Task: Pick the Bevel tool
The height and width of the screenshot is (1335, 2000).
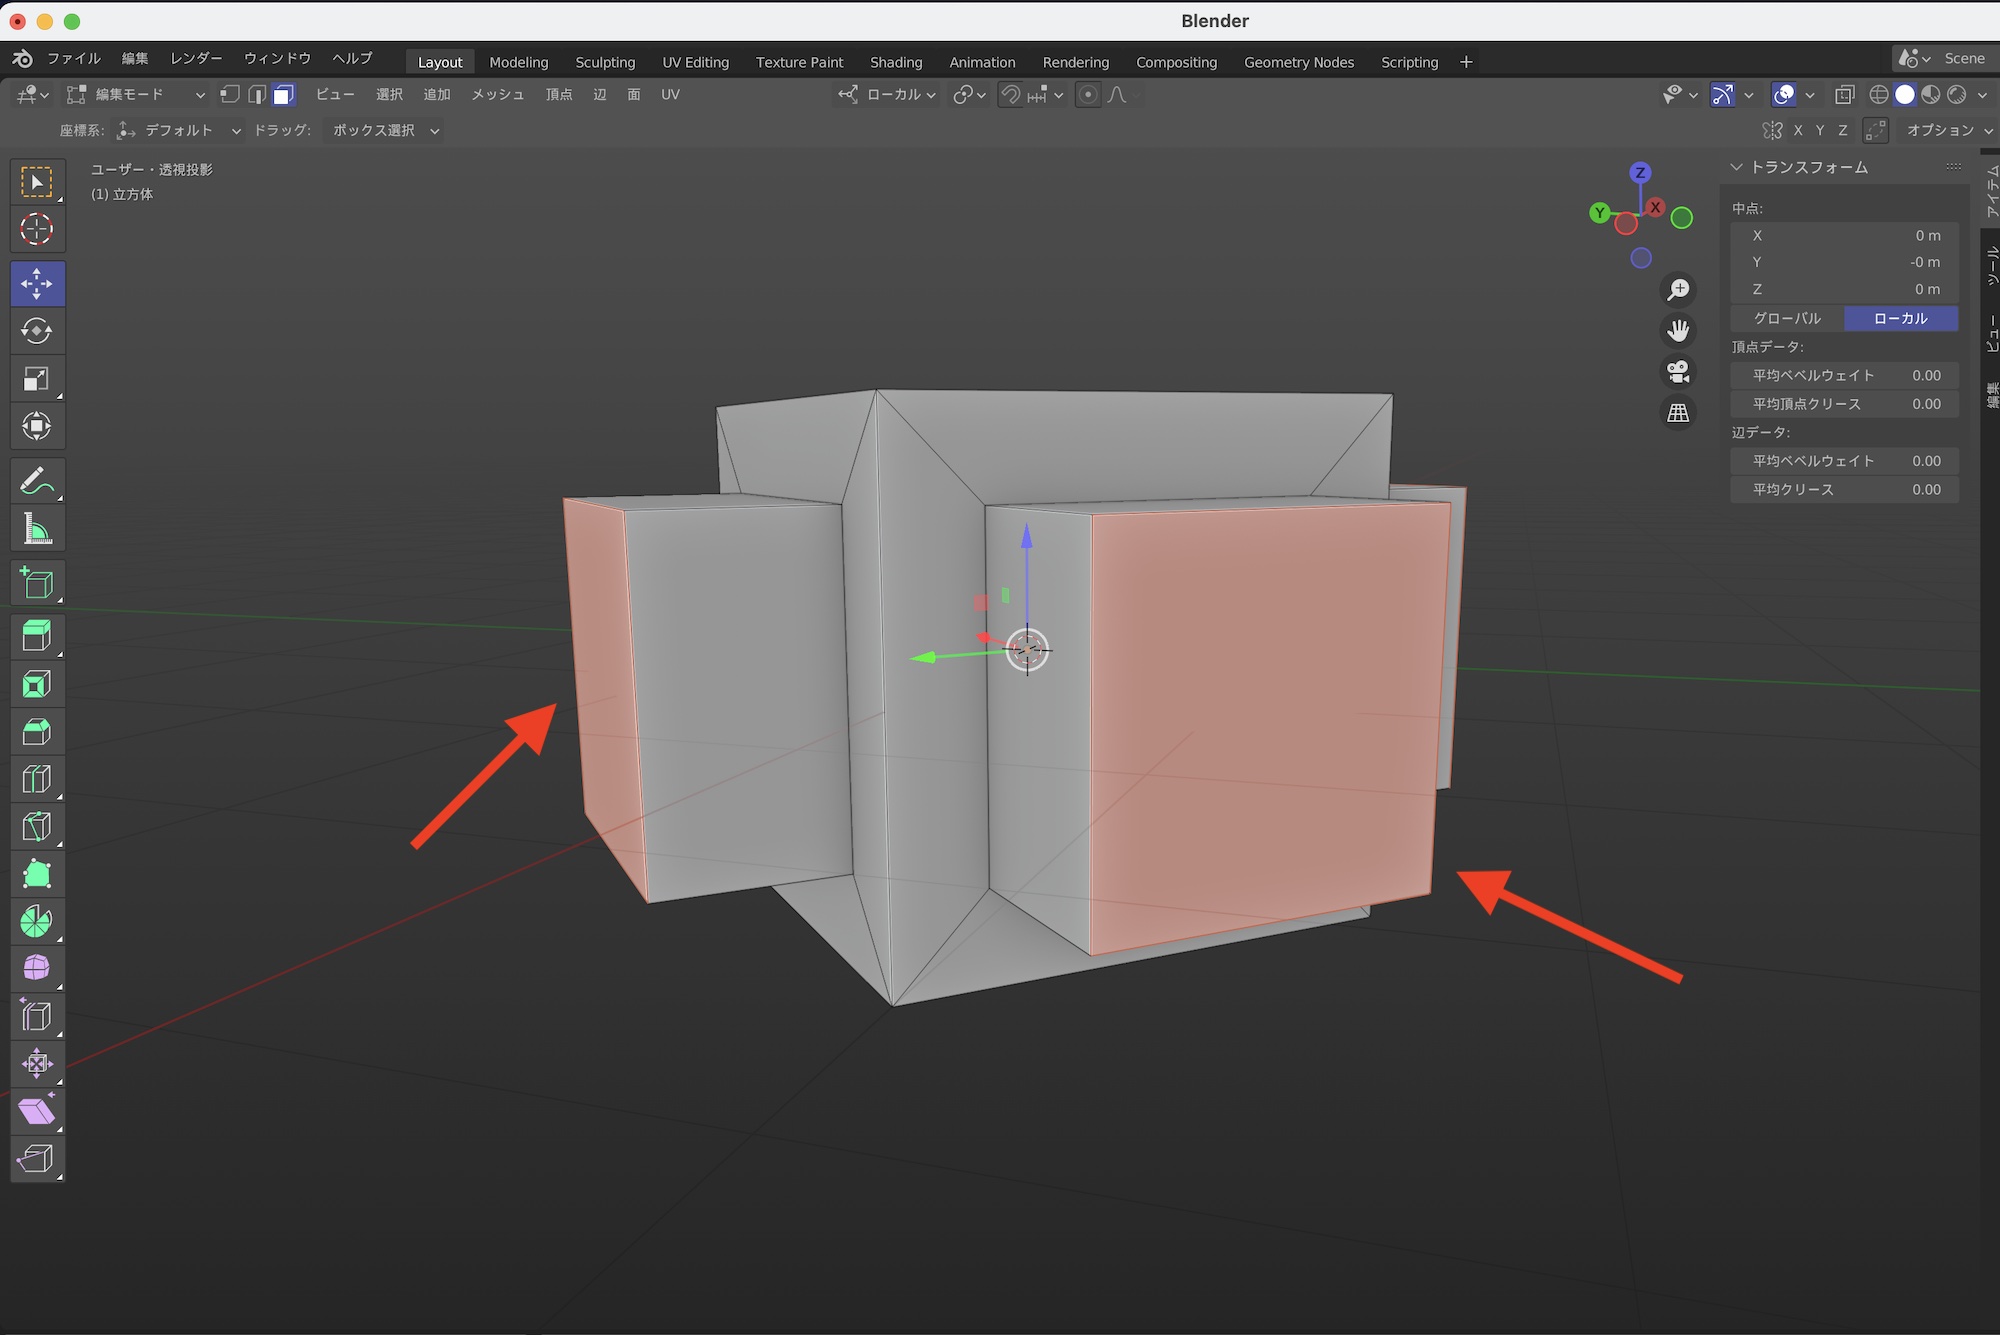Action: (37, 732)
